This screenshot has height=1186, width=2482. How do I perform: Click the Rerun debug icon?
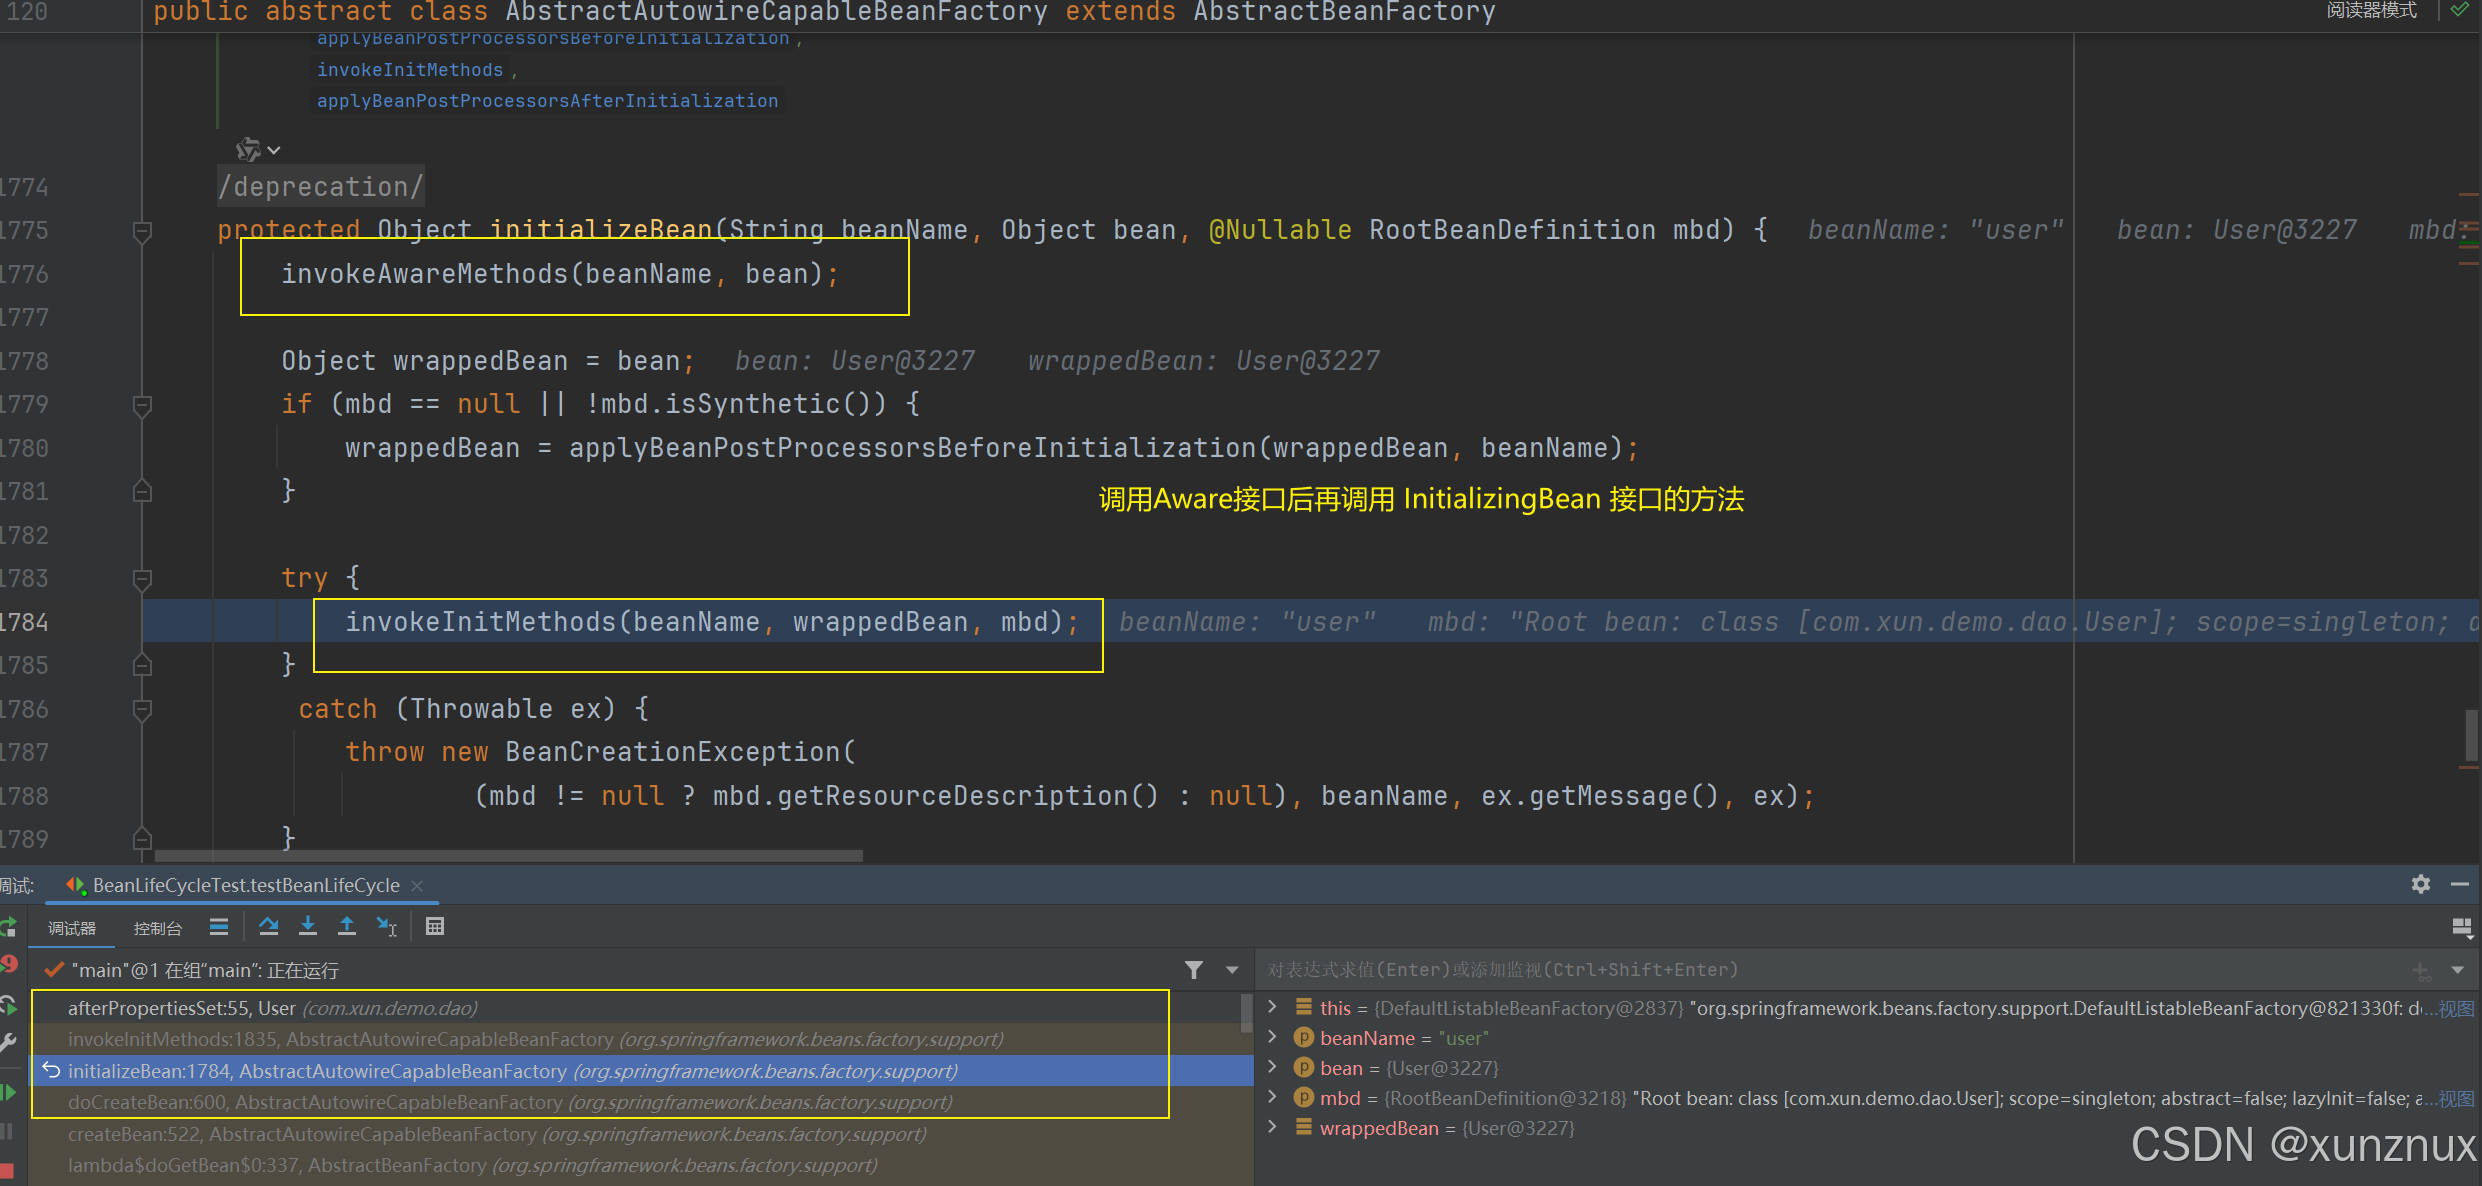pyautogui.click(x=8, y=927)
